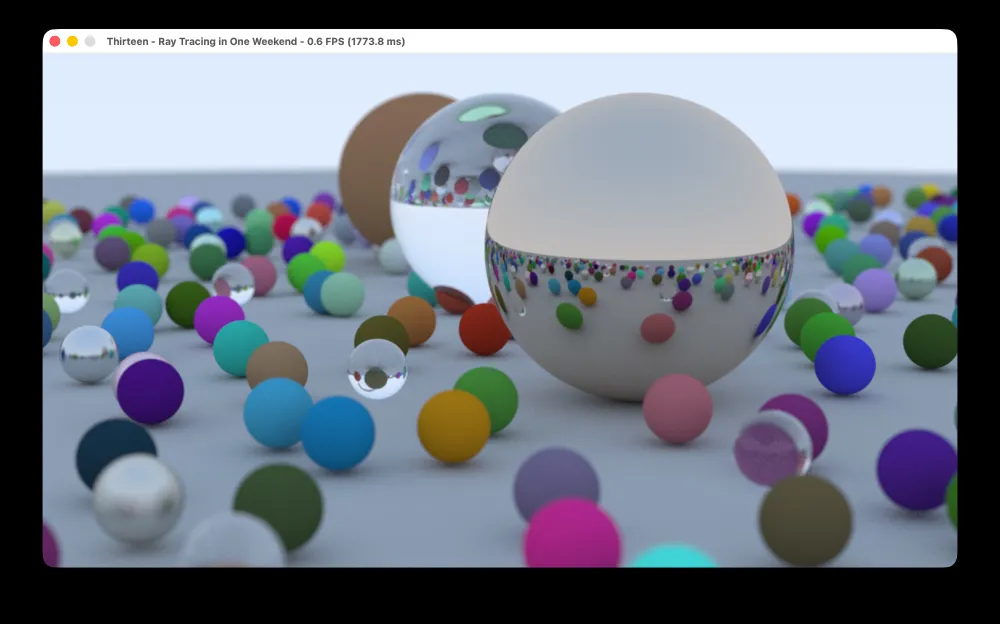Click the shiny silver sphere at bottom left
Viewport: 1000px width, 624px height.
(138, 498)
